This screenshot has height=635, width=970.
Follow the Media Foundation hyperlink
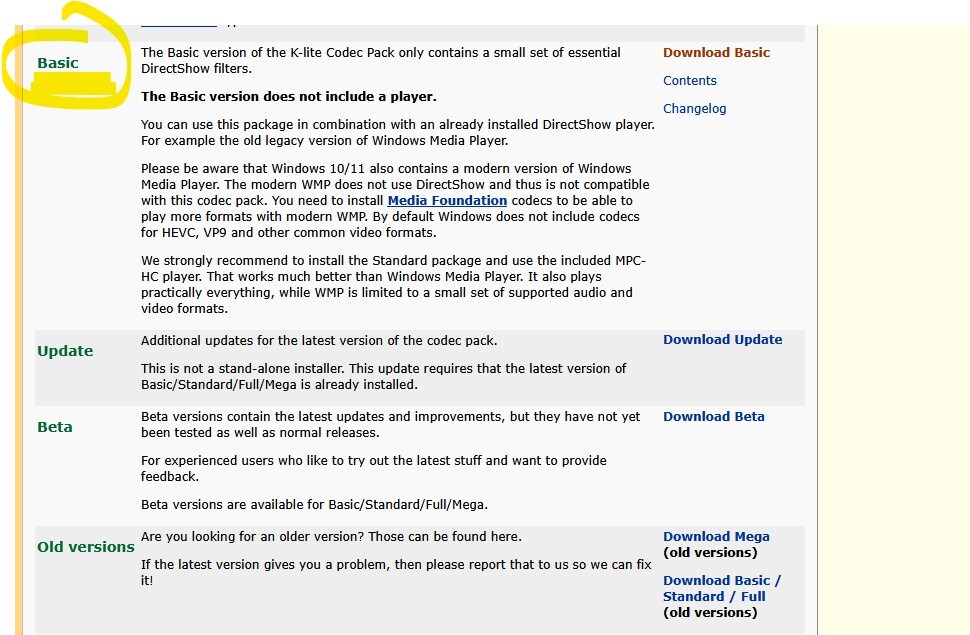tap(447, 201)
